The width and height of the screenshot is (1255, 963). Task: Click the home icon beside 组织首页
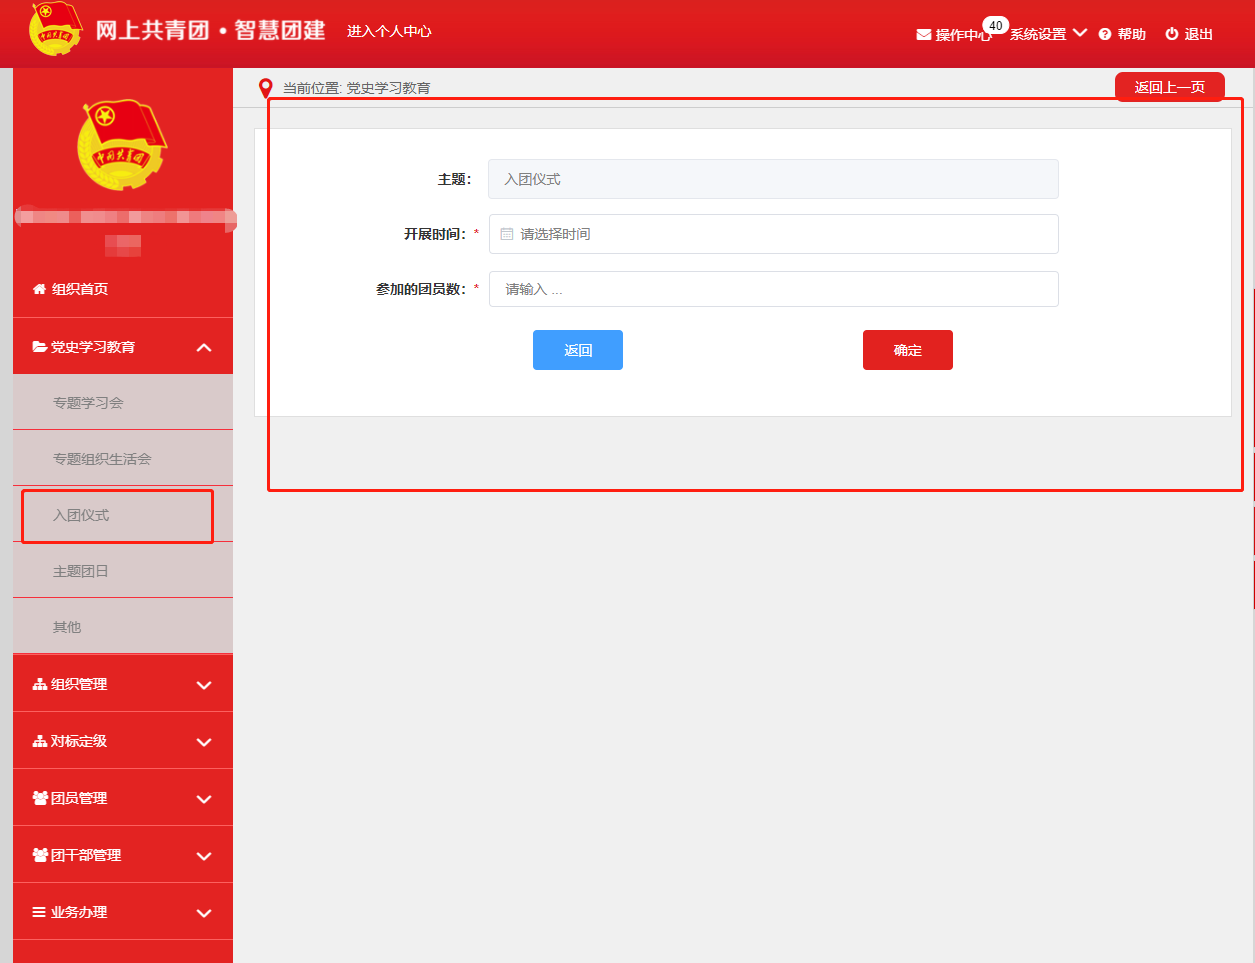(x=40, y=289)
